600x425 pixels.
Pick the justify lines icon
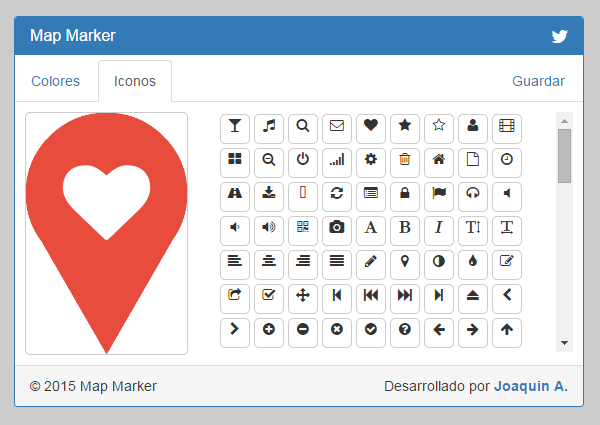(337, 265)
